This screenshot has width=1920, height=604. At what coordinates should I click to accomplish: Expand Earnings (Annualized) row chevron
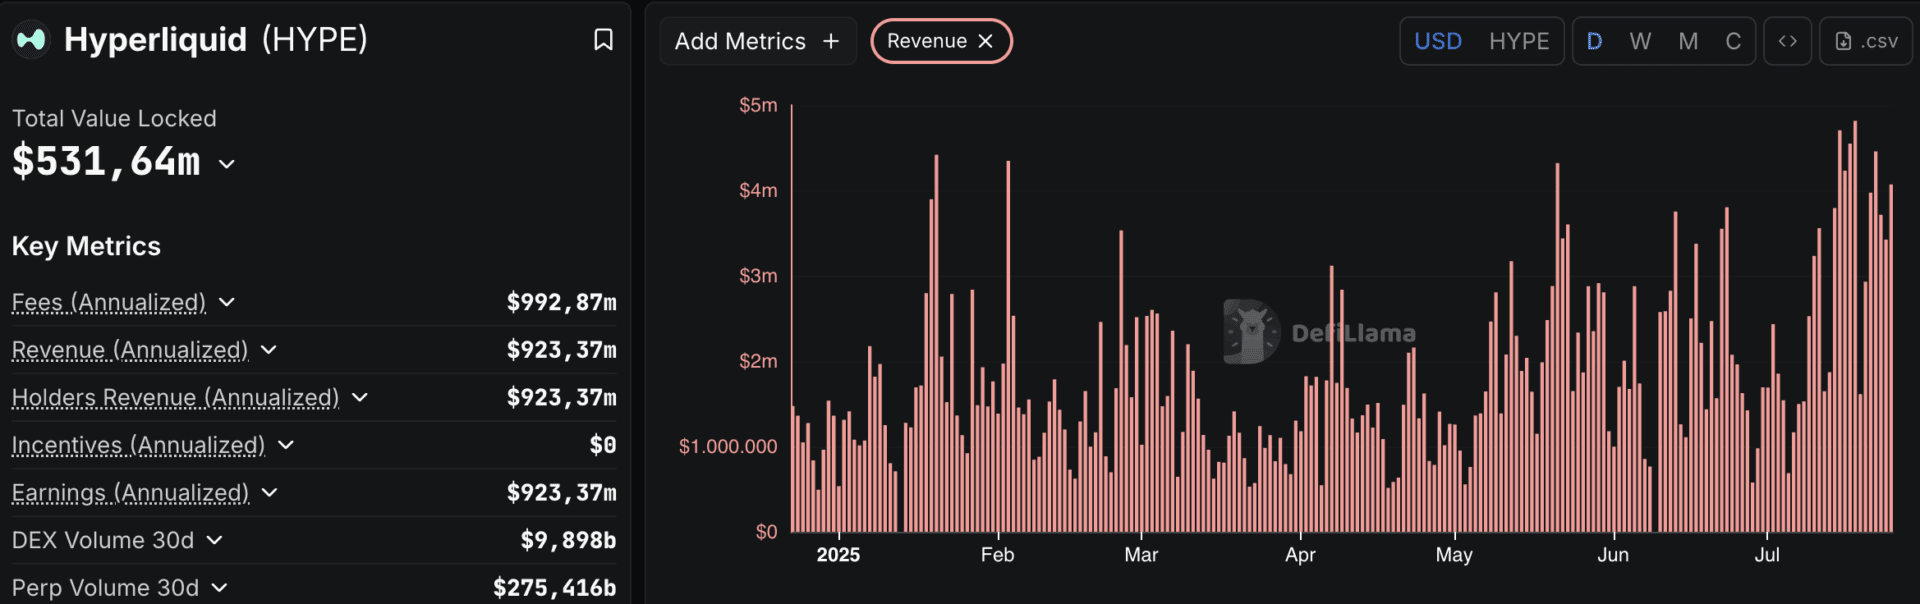tap(269, 493)
